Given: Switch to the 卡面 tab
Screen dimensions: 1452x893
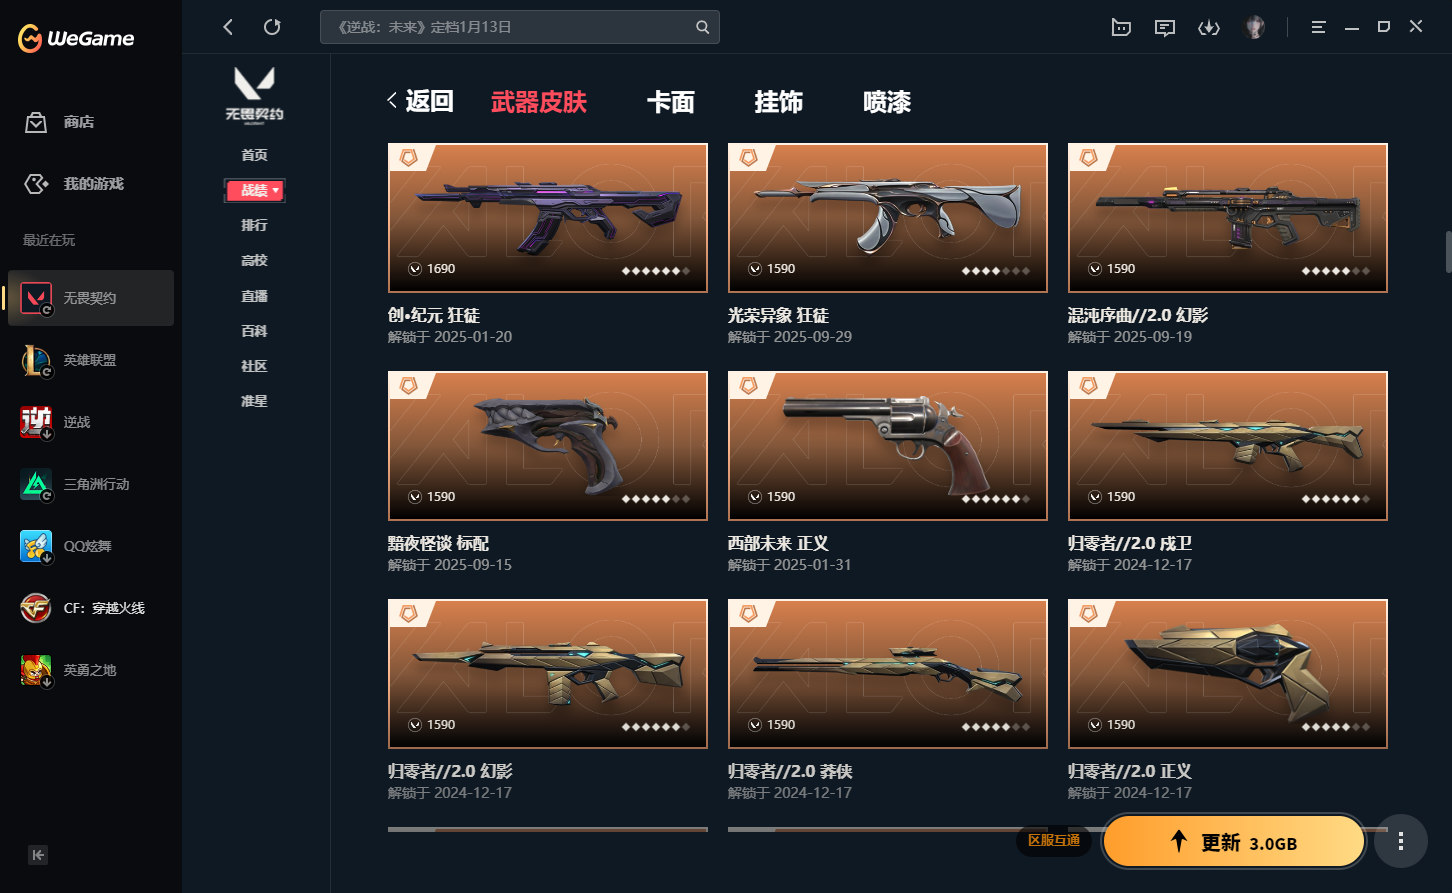Looking at the screenshot, I should click(670, 102).
